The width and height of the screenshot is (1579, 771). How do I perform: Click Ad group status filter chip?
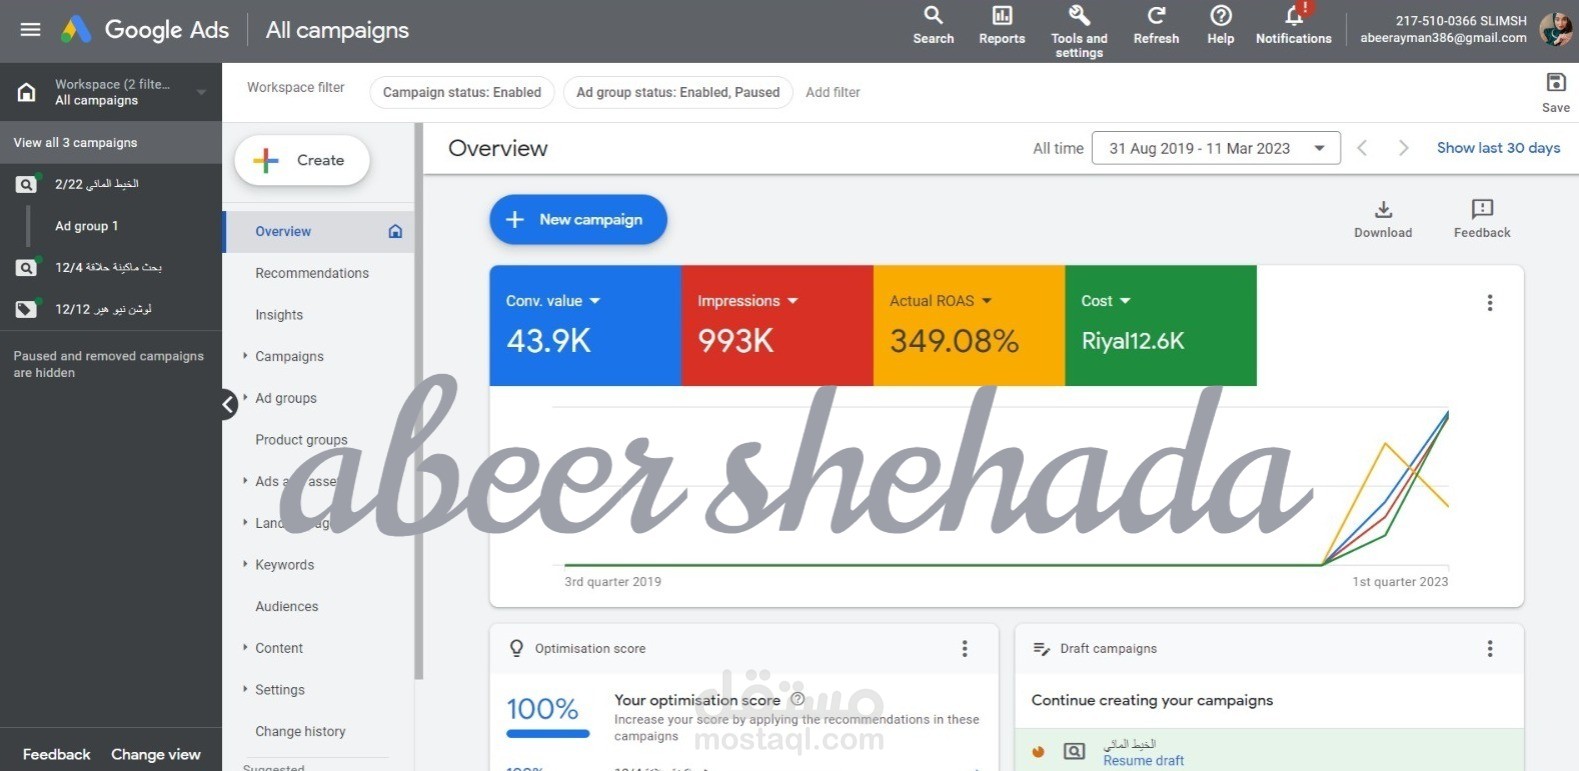[x=678, y=92]
